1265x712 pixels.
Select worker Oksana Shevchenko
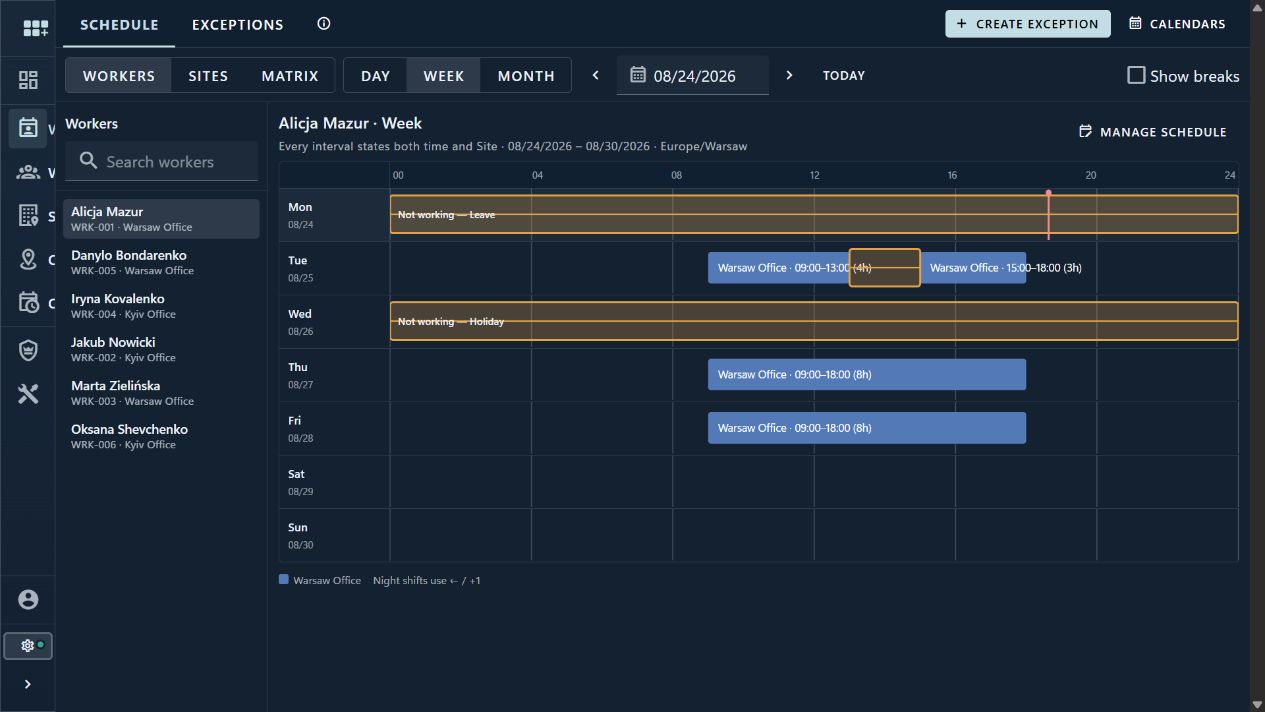click(x=161, y=436)
